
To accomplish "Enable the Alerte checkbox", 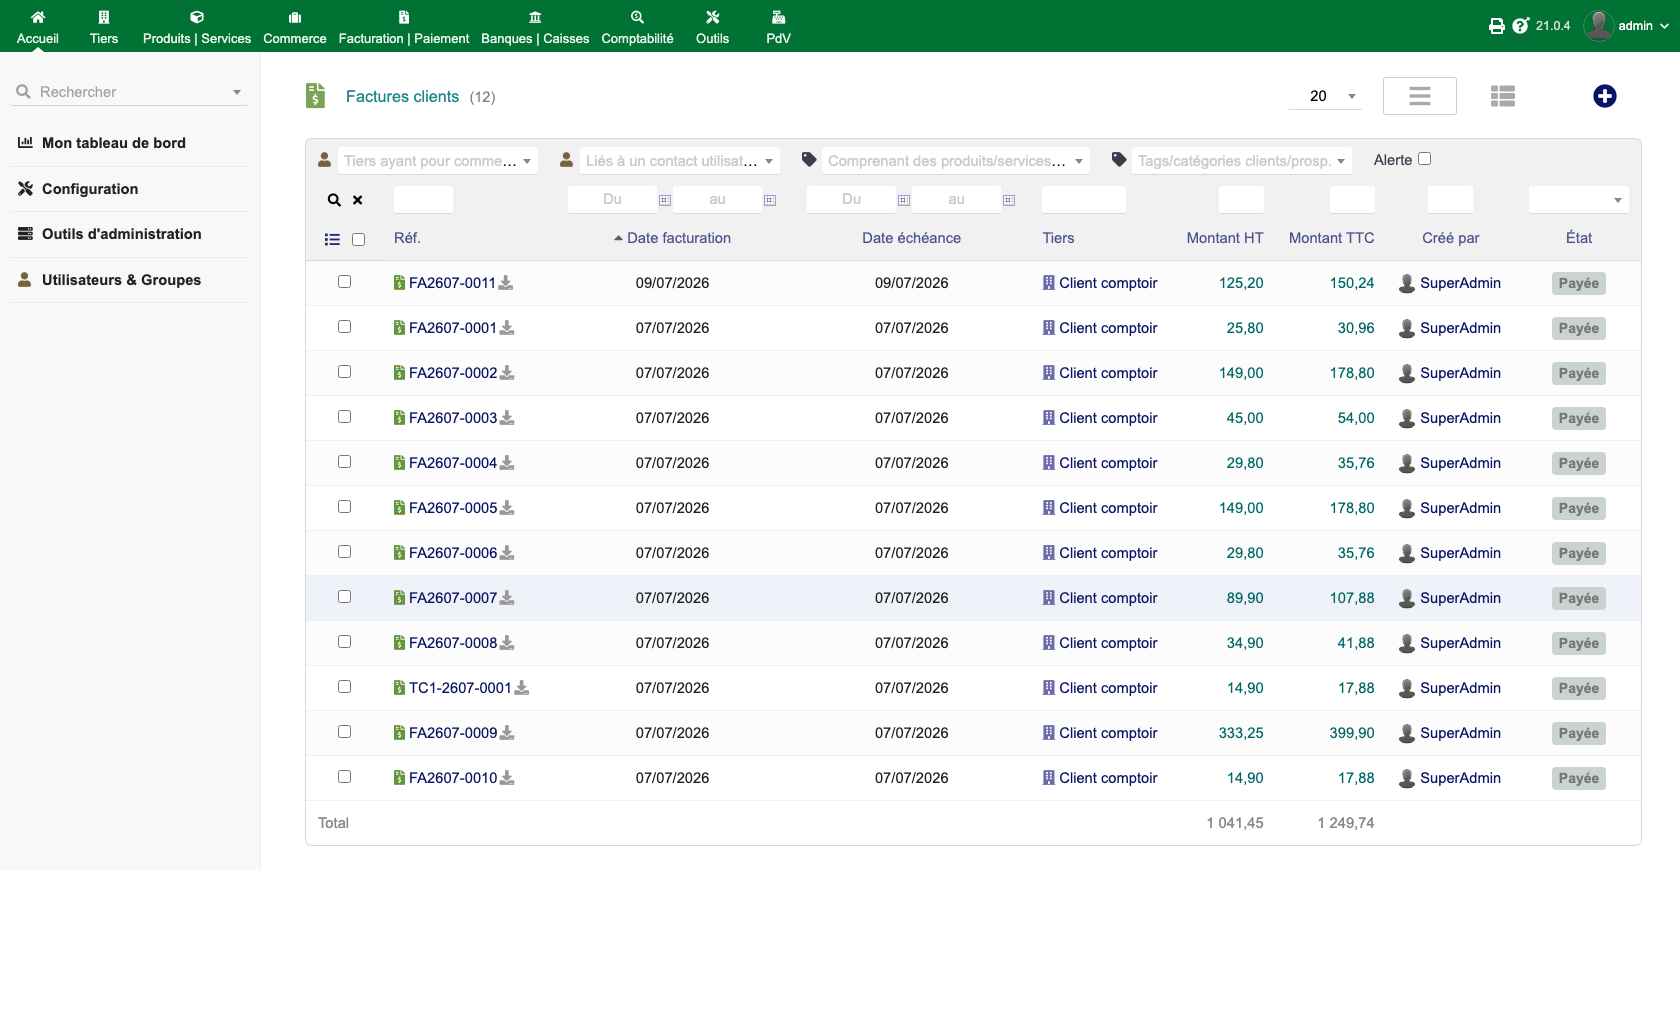I will (x=1424, y=159).
